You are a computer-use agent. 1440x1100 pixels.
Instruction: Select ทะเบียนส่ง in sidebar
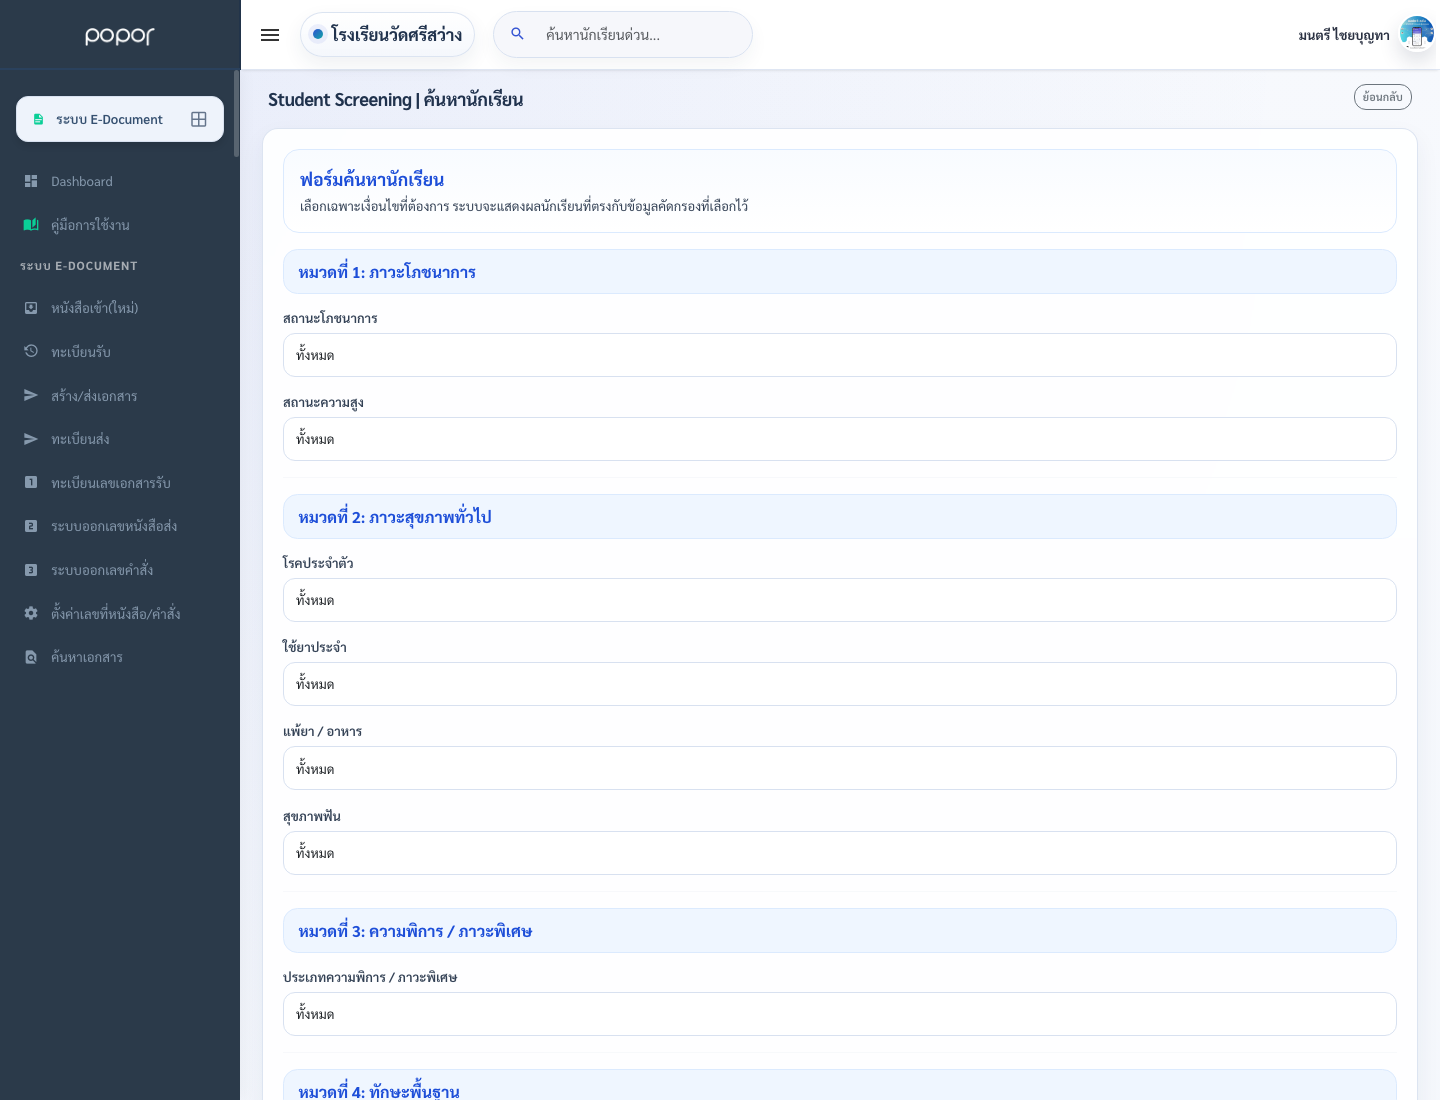click(120, 439)
